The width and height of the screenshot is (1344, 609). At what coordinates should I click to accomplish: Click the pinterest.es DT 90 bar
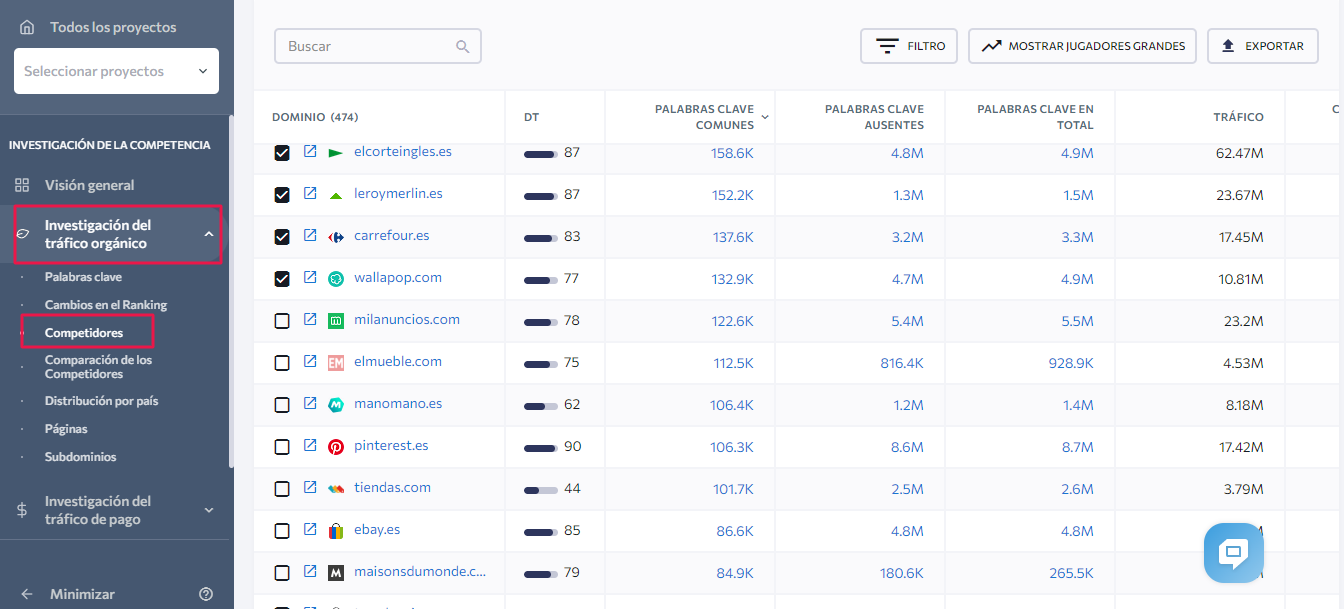click(x=541, y=448)
